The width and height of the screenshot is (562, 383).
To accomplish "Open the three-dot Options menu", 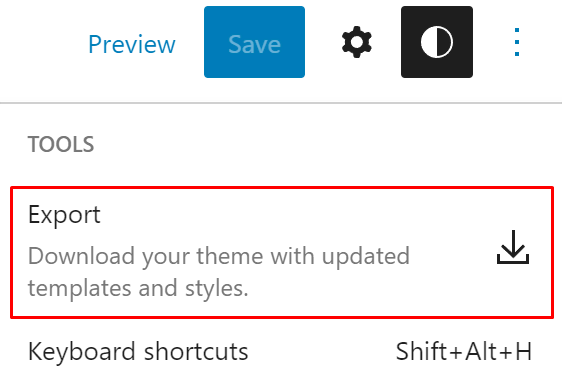I will tap(516, 42).
